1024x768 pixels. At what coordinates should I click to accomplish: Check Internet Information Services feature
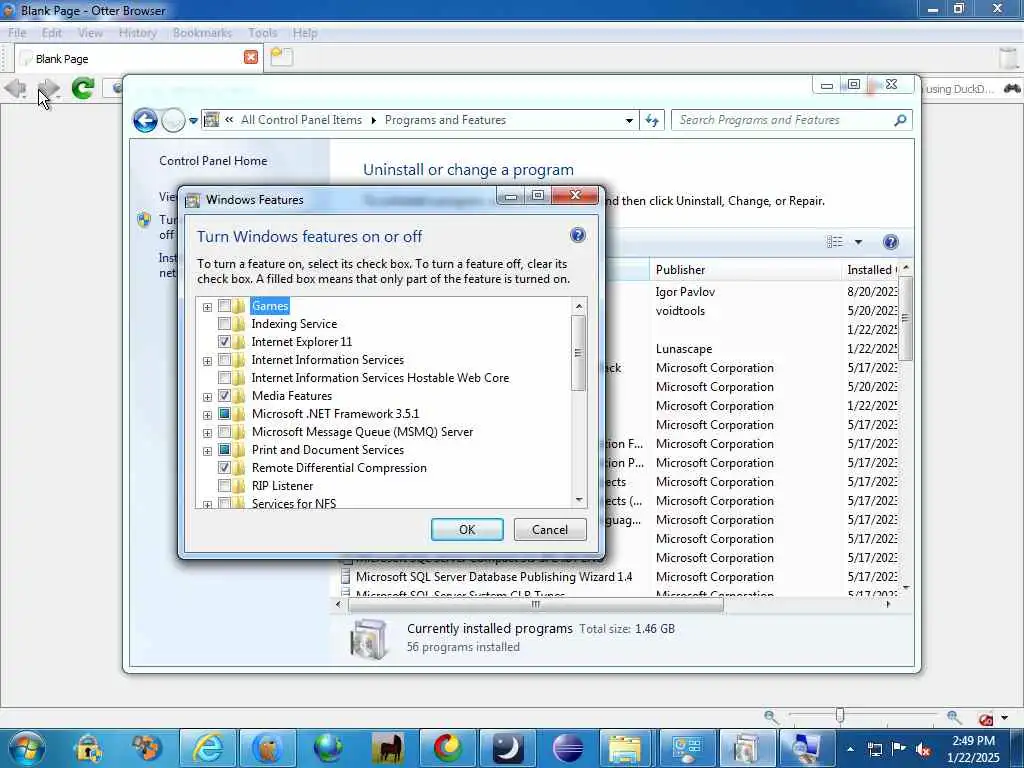224,360
